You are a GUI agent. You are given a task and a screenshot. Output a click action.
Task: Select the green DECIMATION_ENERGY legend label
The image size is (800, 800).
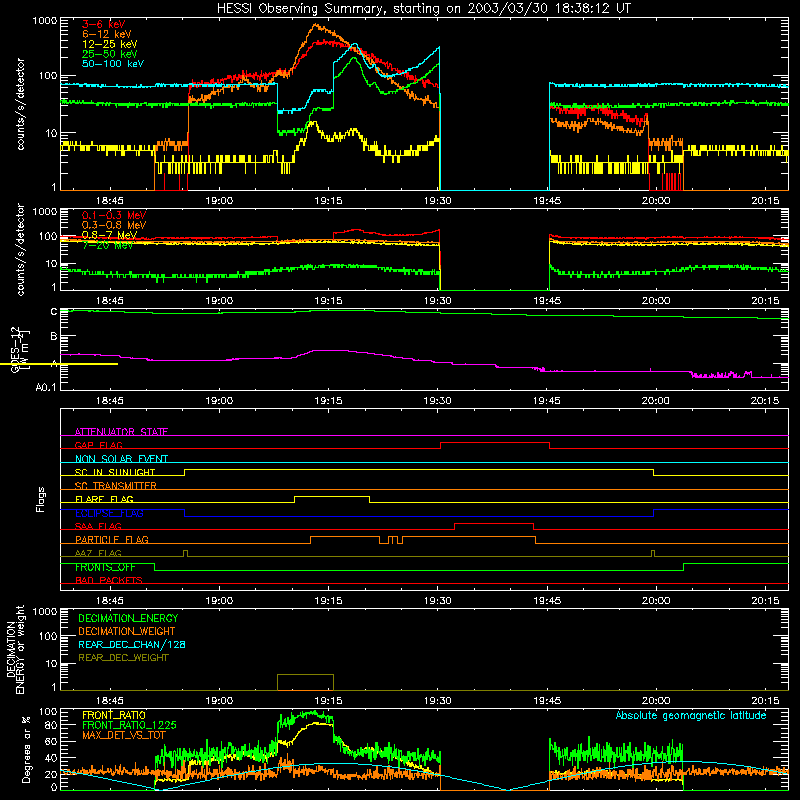[128, 618]
